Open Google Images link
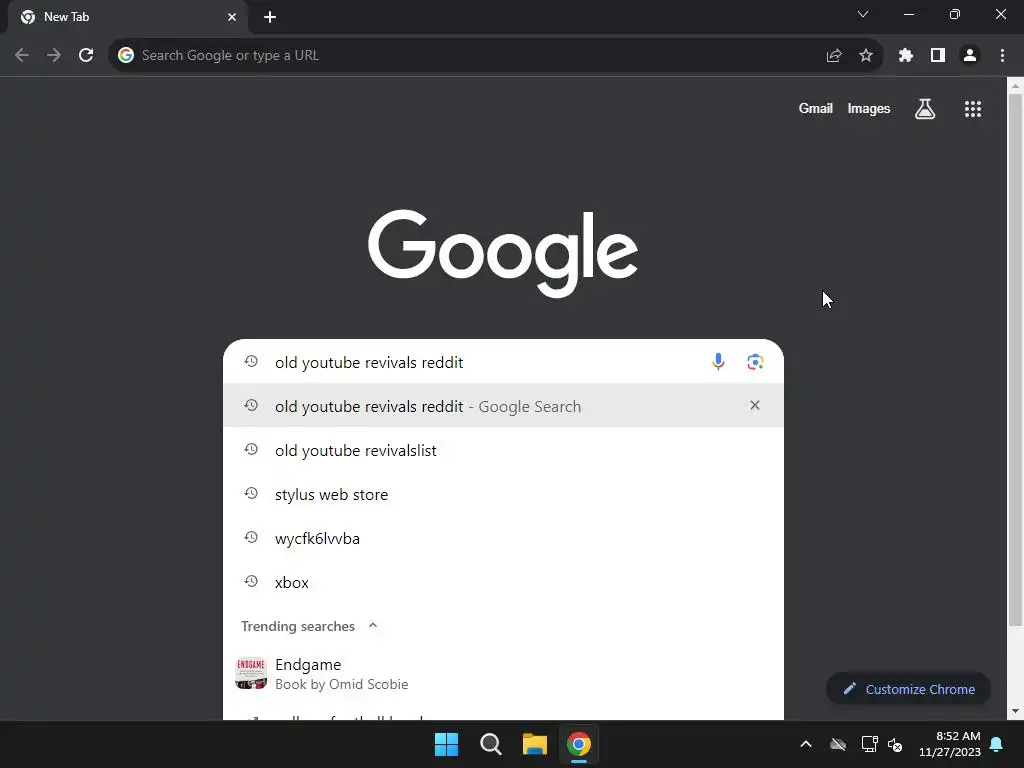This screenshot has width=1024, height=768. (869, 108)
